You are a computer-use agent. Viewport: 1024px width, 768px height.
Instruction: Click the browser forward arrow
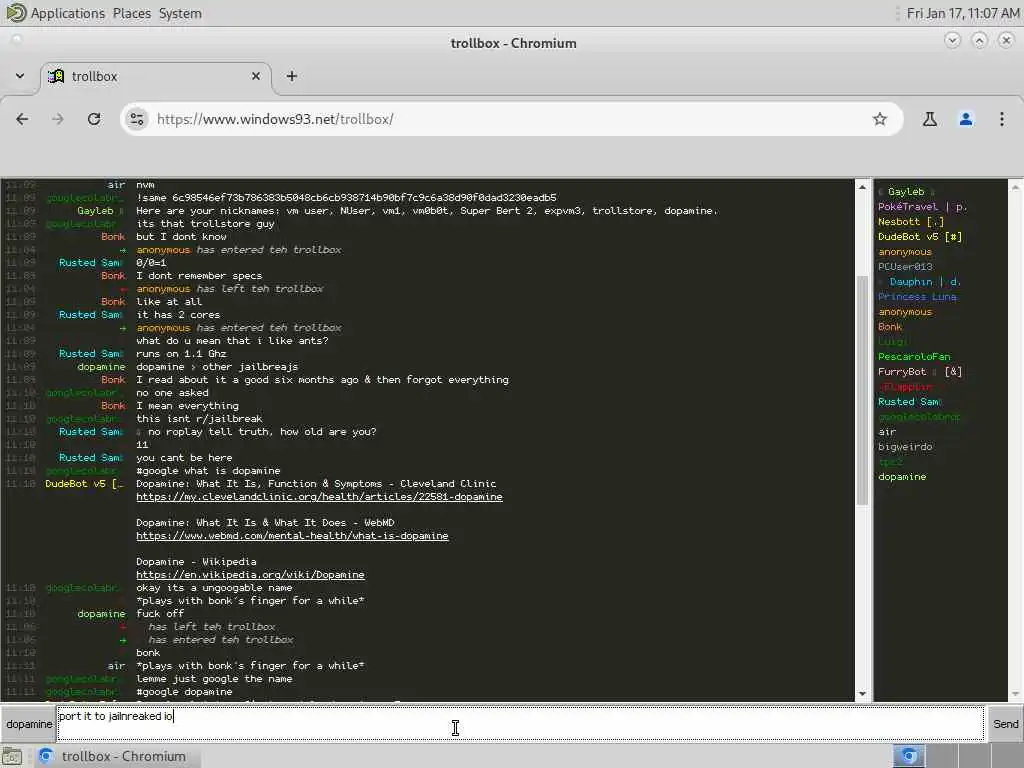pyautogui.click(x=58, y=119)
